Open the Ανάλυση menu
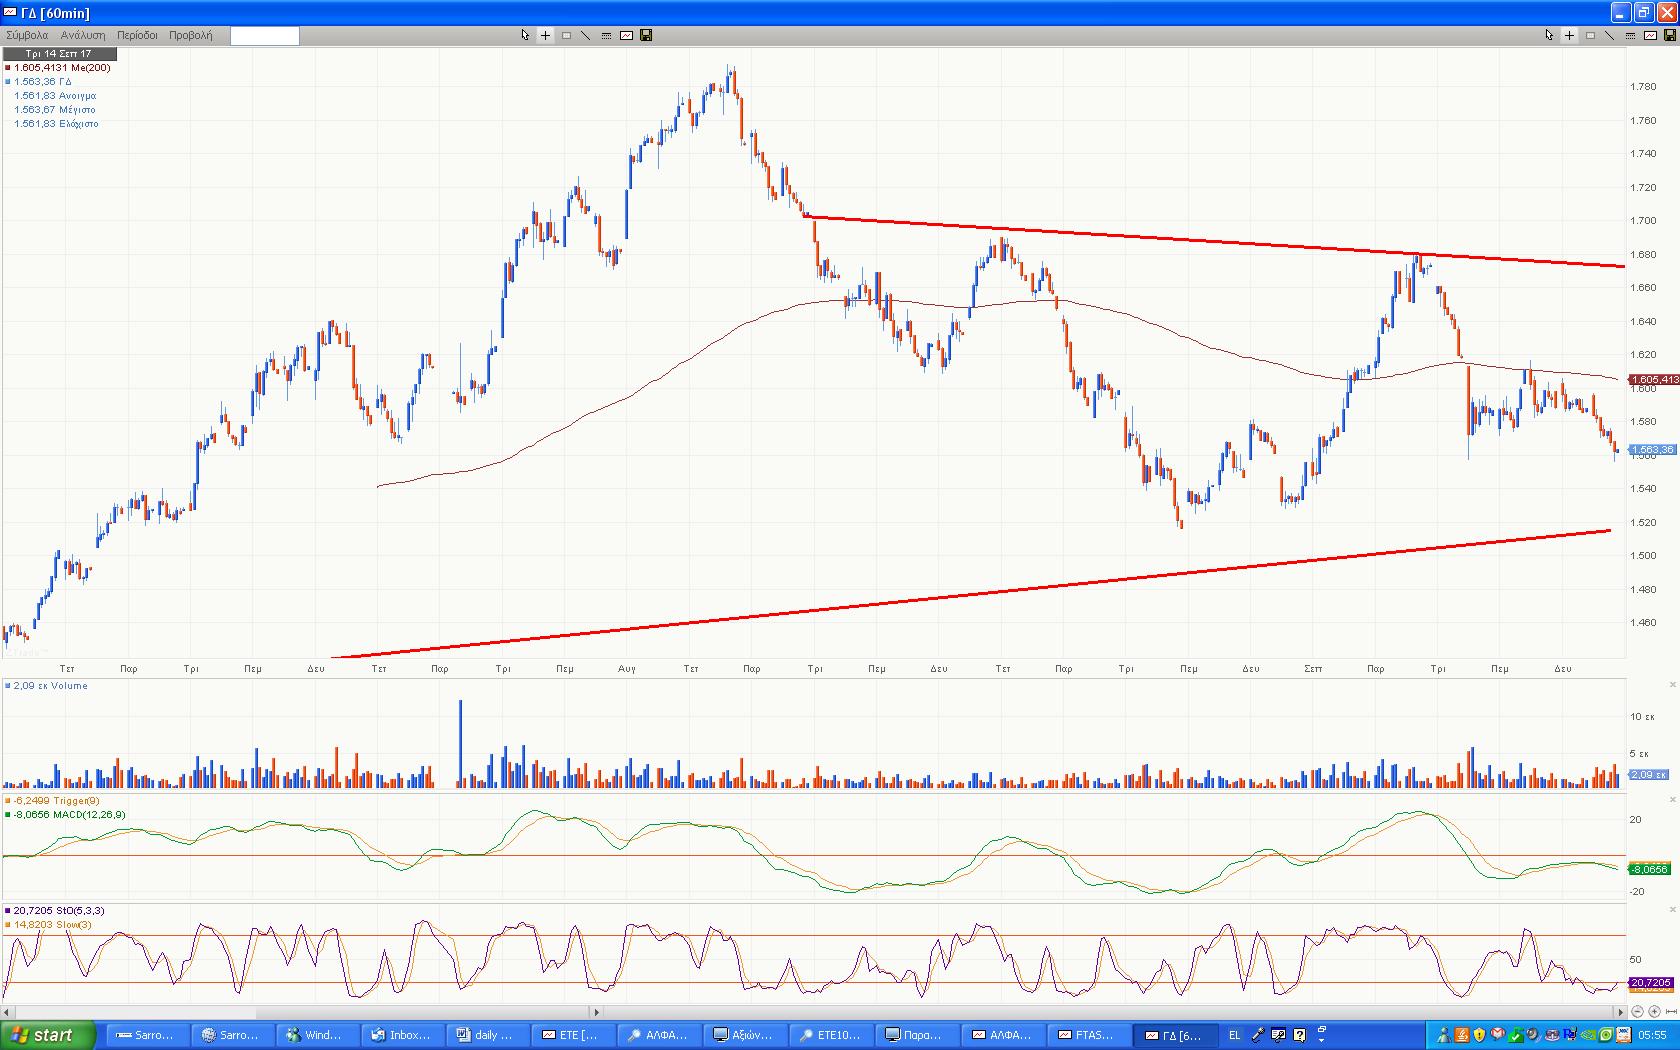Screen dimensions: 1680x1050 point(83,35)
